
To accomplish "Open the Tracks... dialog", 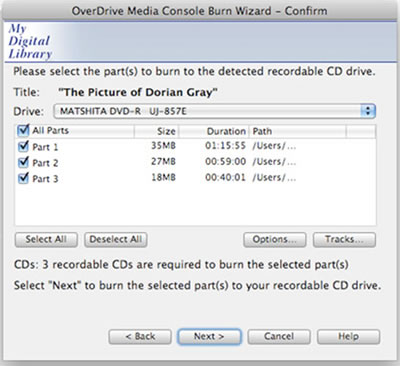I will pos(344,239).
